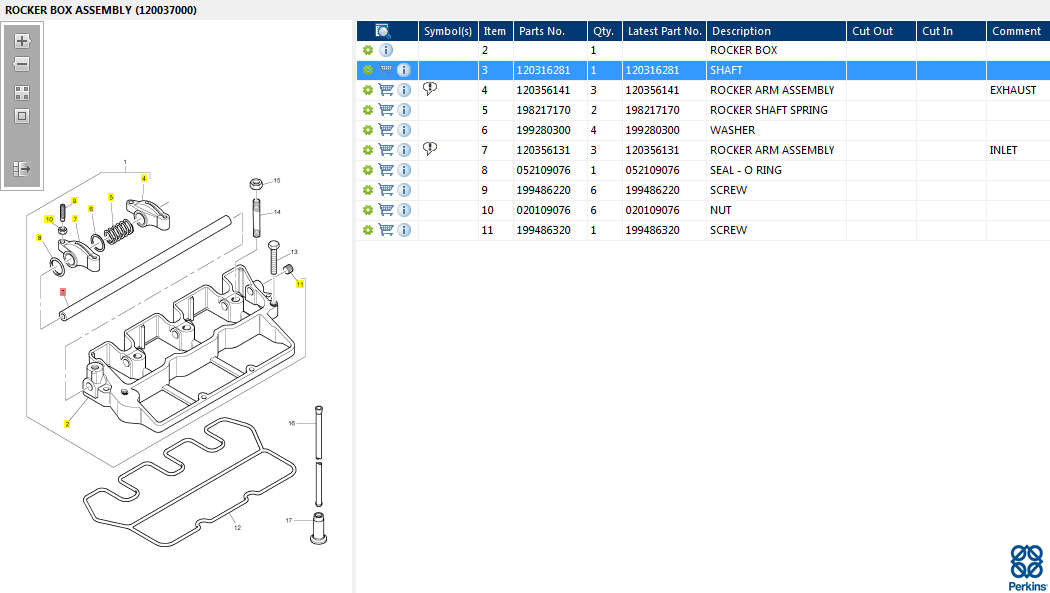Click the Qty. column header
This screenshot has height=593, width=1050.
tap(603, 31)
